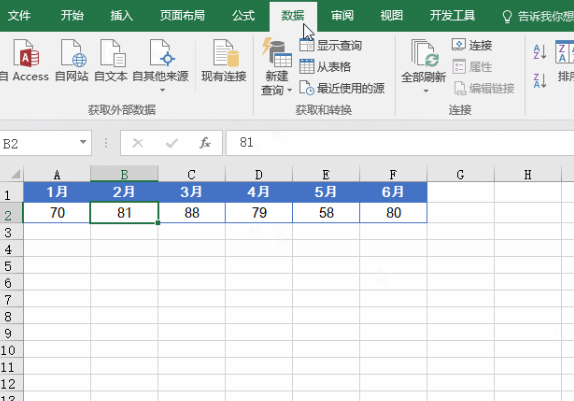
Task: Select the cell containing 70
Action: click(x=57, y=212)
